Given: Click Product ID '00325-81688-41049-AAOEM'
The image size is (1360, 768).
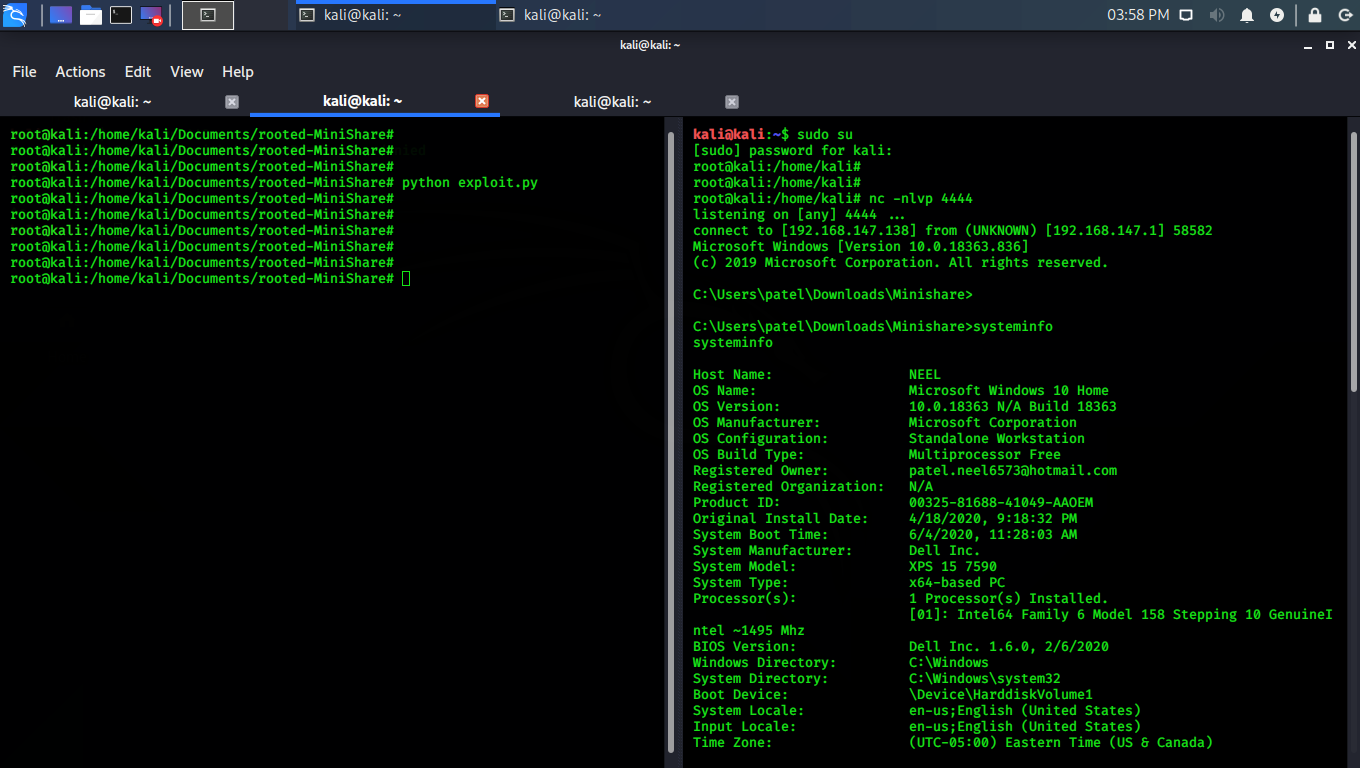Looking at the screenshot, I should pyautogui.click(x=1000, y=503).
